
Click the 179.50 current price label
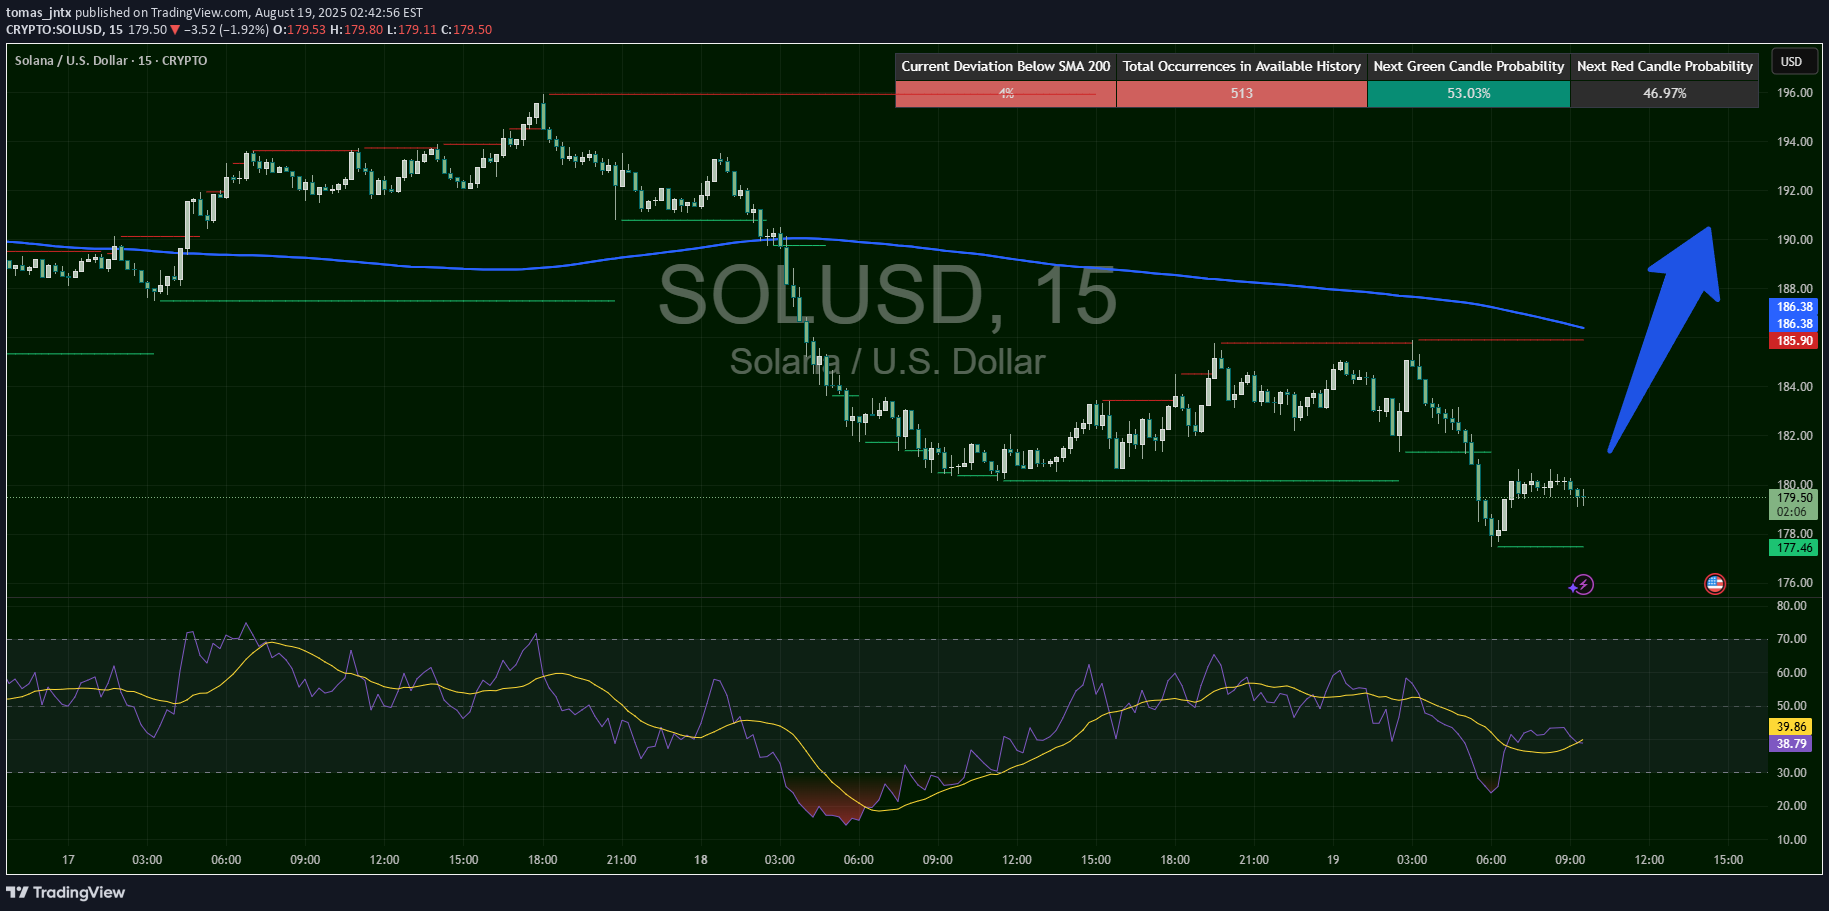point(1794,497)
